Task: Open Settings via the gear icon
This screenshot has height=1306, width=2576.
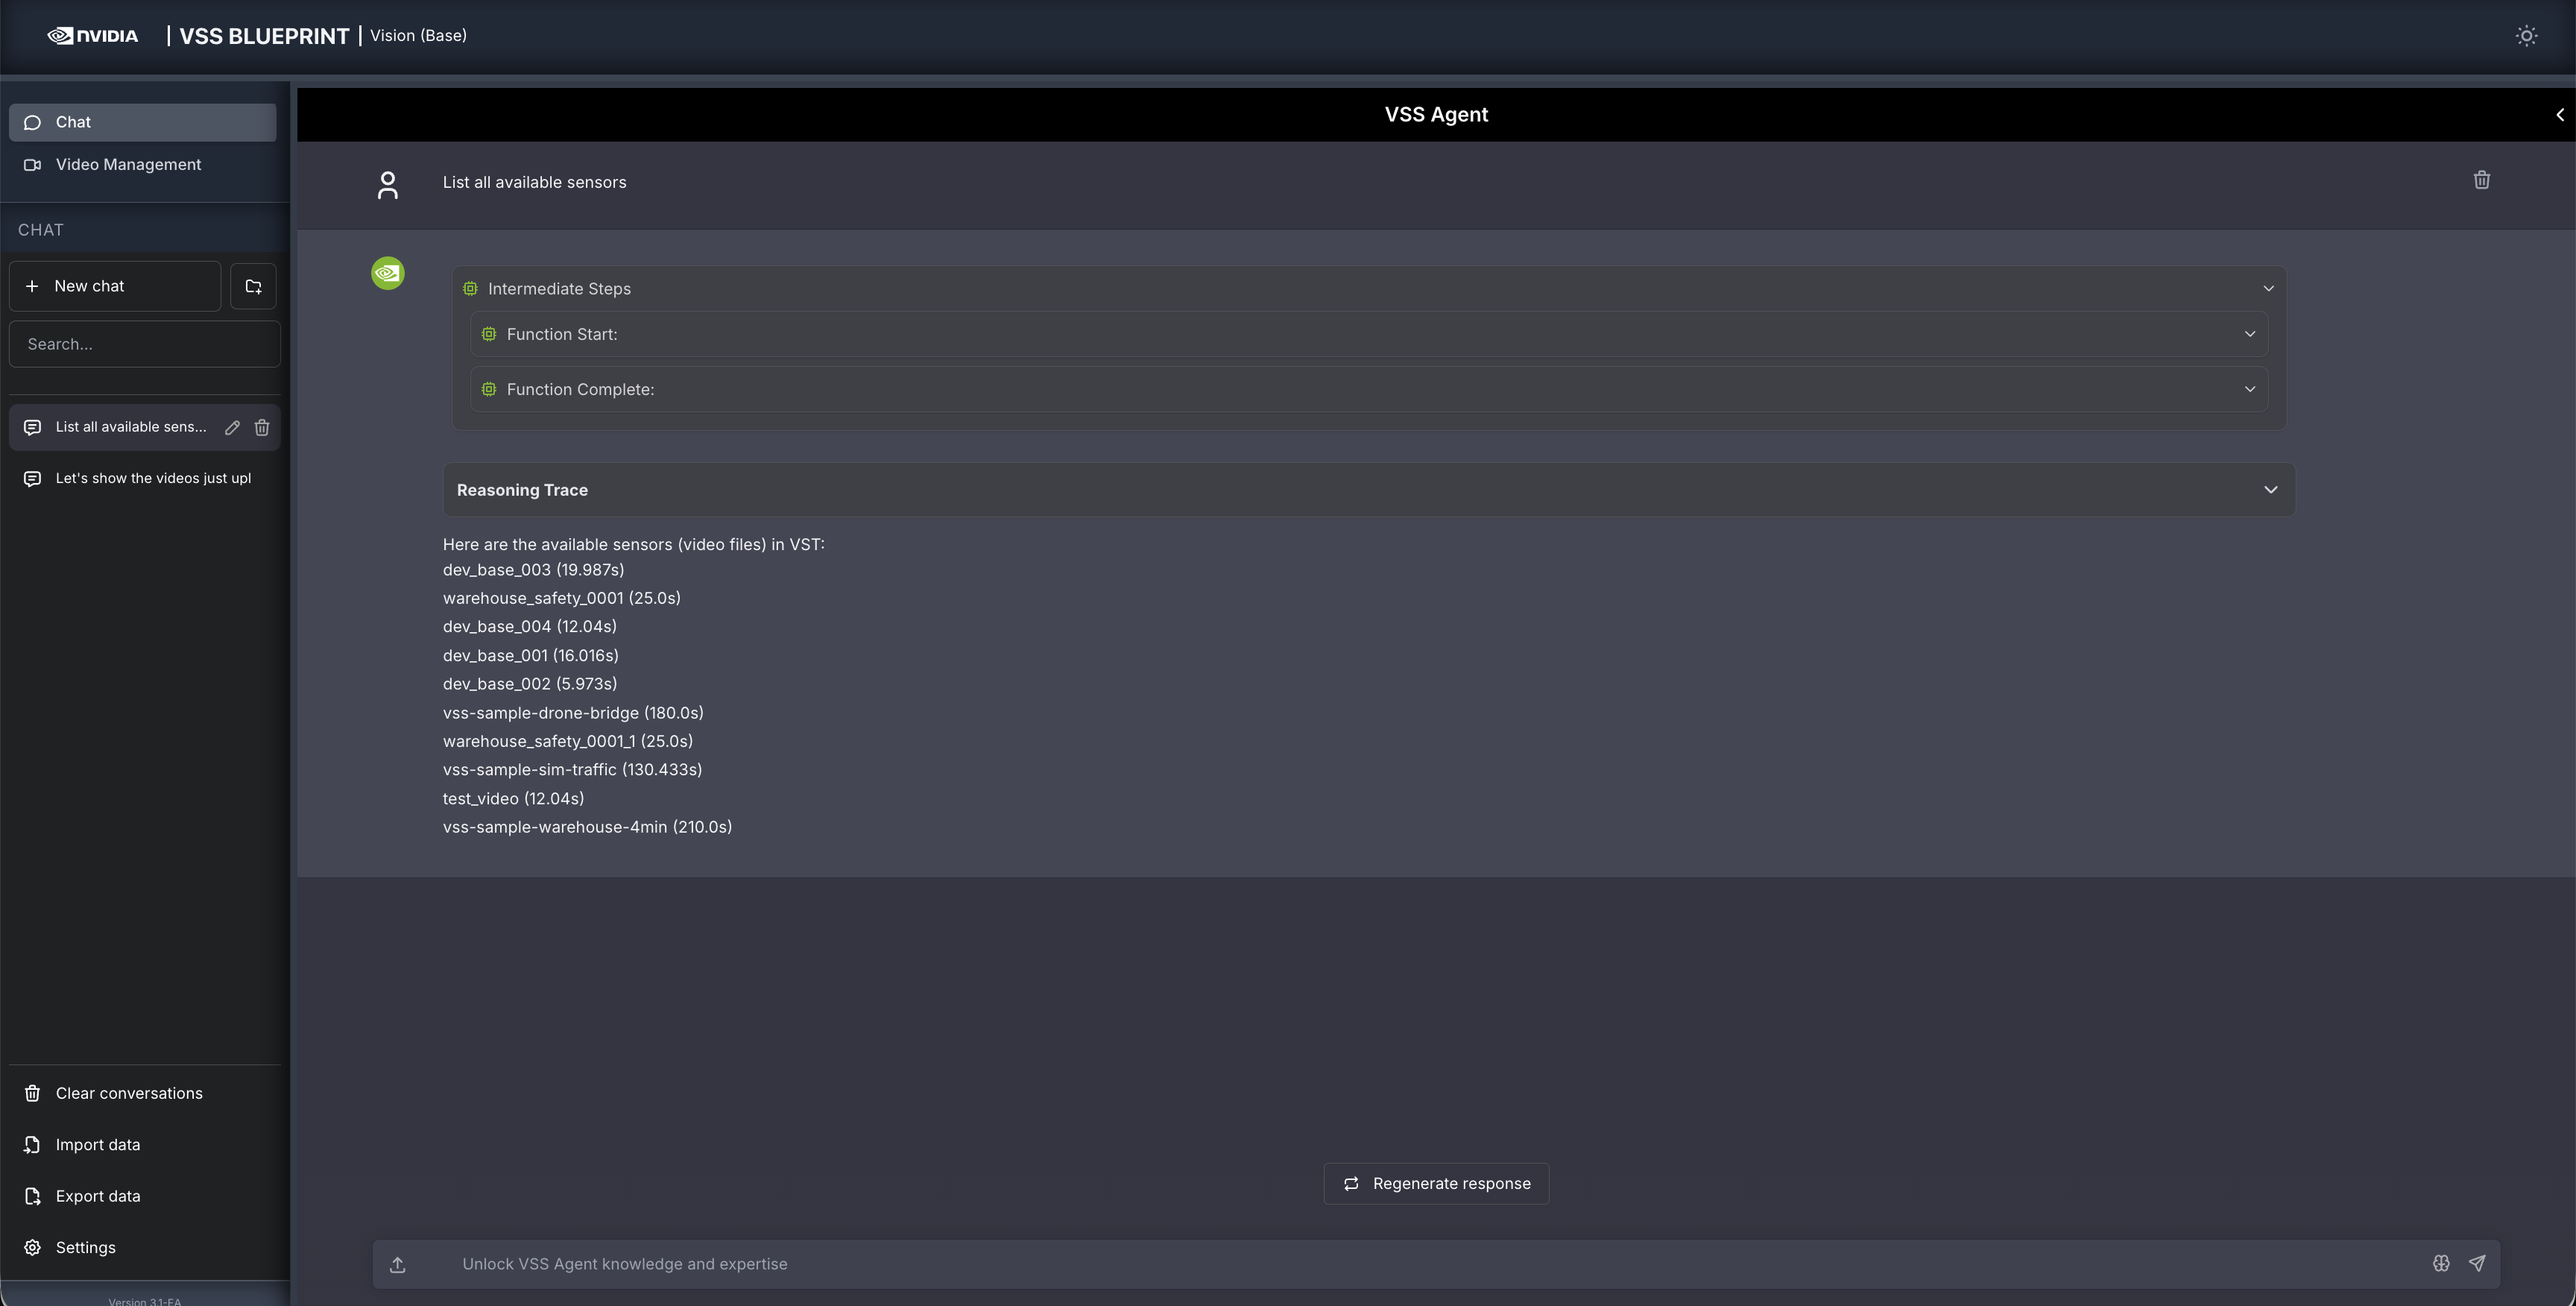Action: [x=33, y=1247]
